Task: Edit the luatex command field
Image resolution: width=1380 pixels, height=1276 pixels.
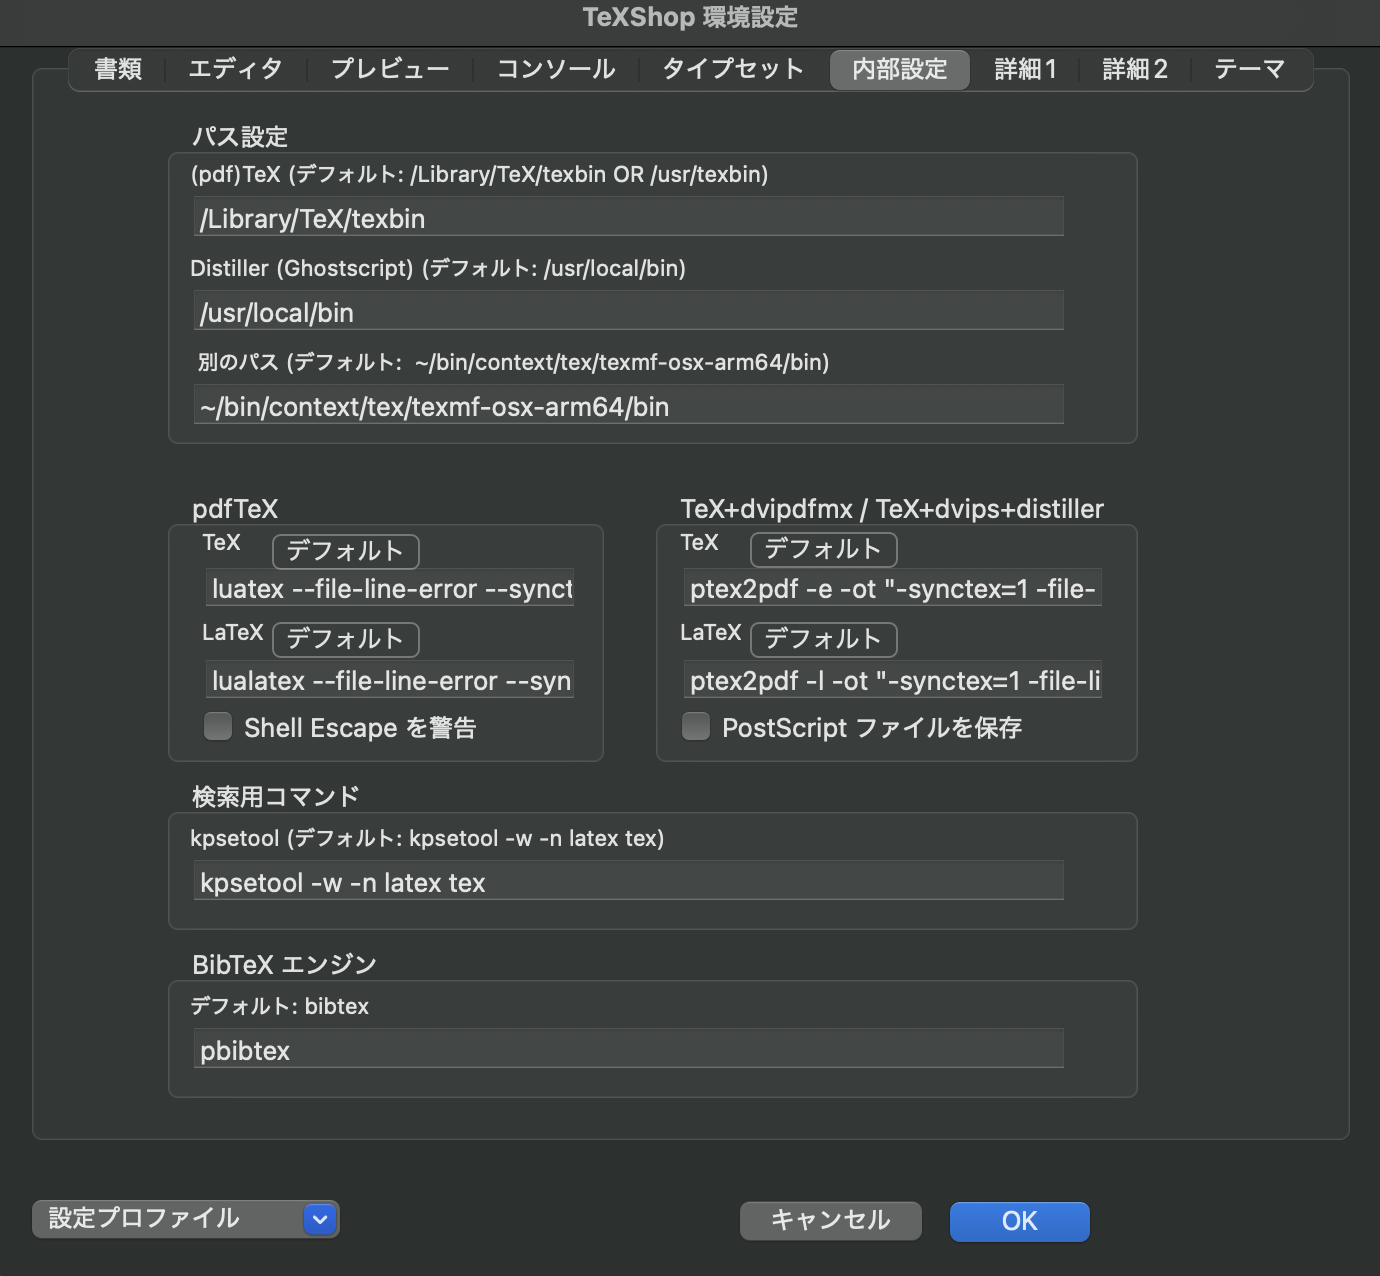Action: pos(390,588)
